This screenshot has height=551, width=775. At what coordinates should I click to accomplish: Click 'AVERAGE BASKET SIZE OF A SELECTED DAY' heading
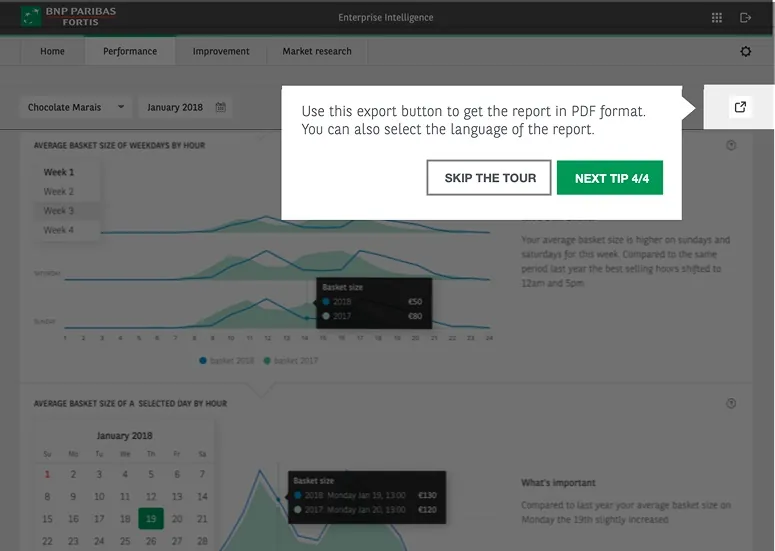click(130, 404)
